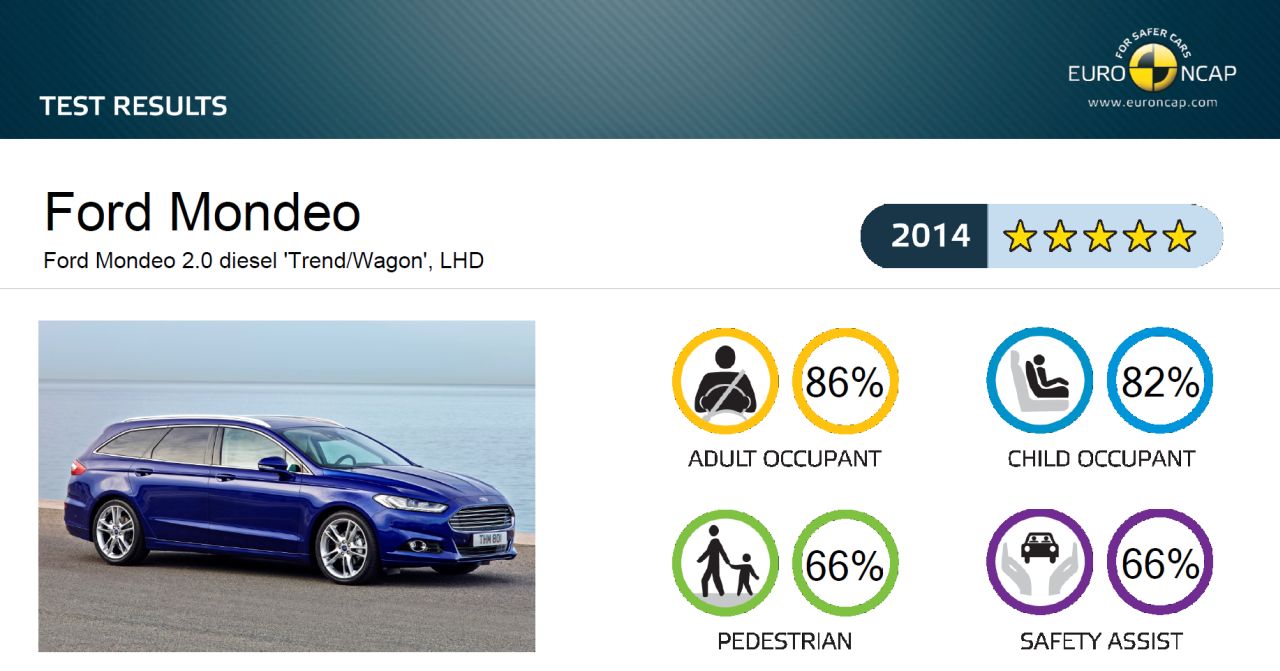This screenshot has width=1280, height=671.
Task: Click the 2014 year badge
Action: coord(925,236)
